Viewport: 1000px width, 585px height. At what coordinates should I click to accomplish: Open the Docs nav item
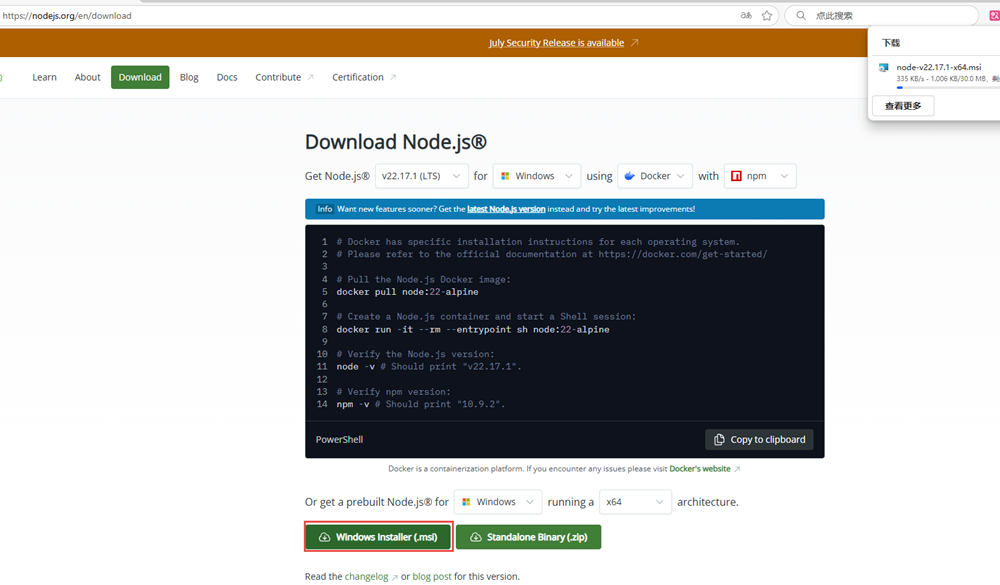[x=226, y=77]
